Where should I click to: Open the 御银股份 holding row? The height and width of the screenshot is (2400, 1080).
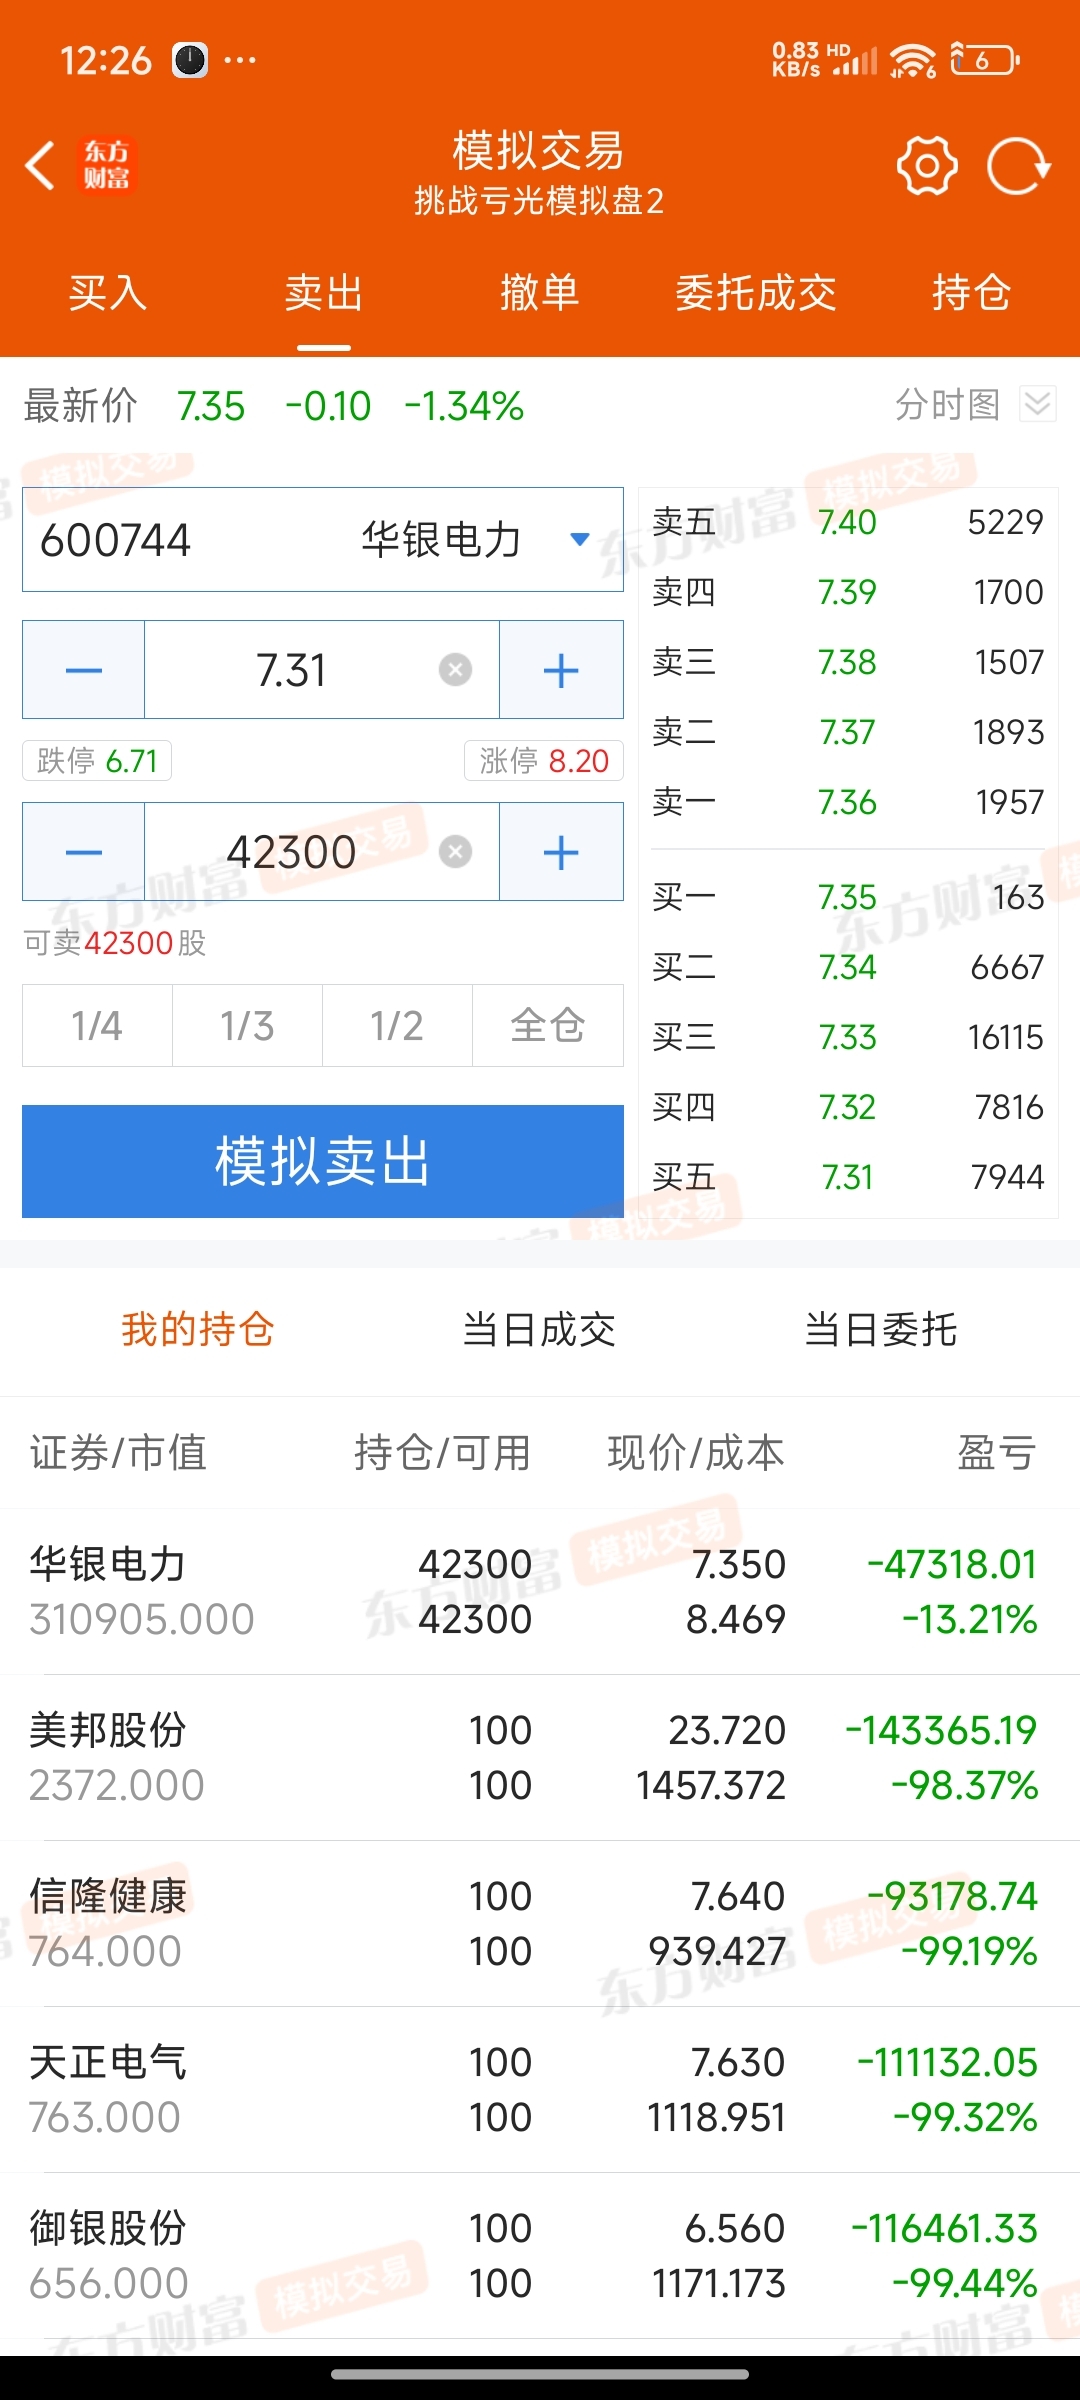(540, 2255)
